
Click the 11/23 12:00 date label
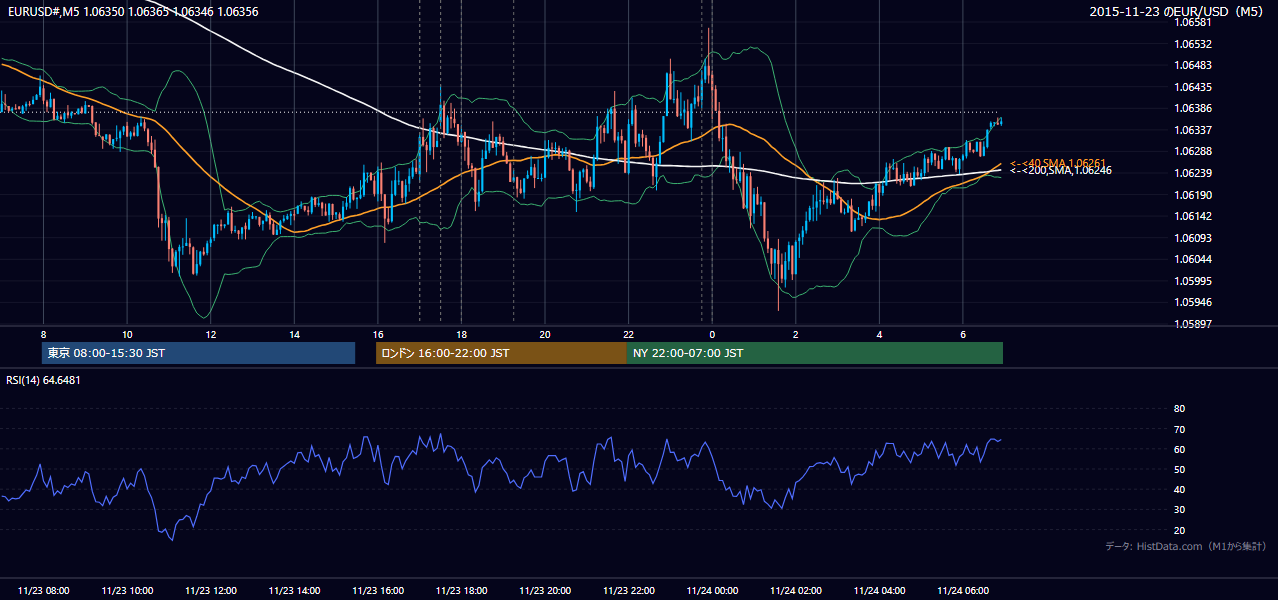pos(211,590)
